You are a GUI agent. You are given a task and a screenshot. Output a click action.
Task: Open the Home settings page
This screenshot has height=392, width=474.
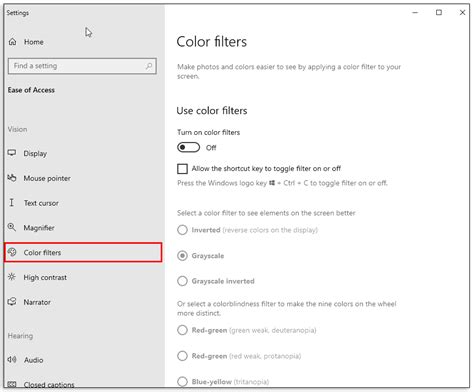[x=33, y=42]
